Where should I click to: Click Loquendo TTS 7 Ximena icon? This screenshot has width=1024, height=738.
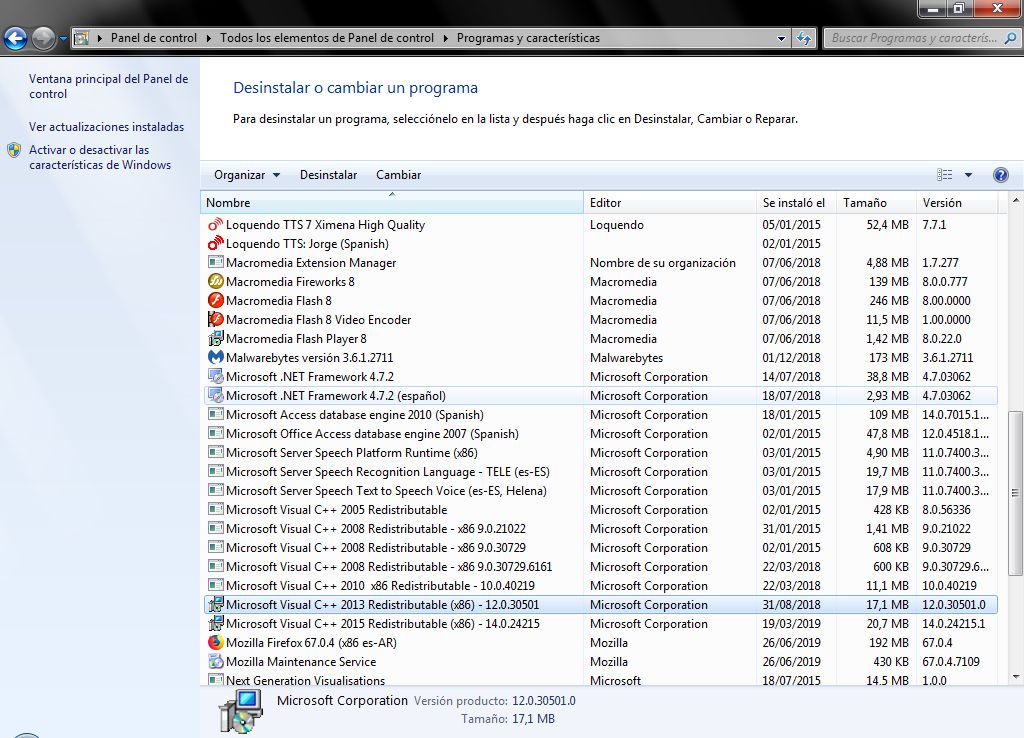[215, 225]
